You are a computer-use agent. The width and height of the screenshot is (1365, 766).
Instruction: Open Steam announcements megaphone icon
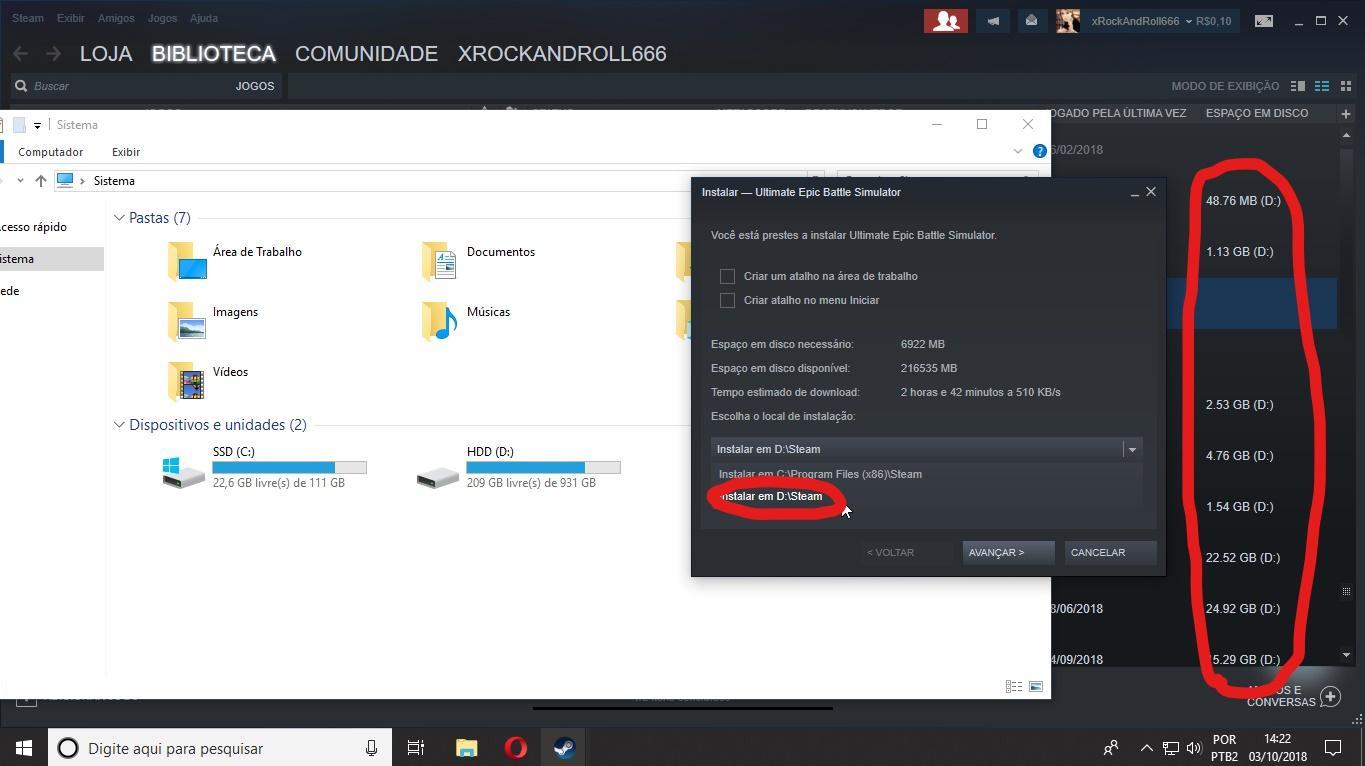coord(993,21)
